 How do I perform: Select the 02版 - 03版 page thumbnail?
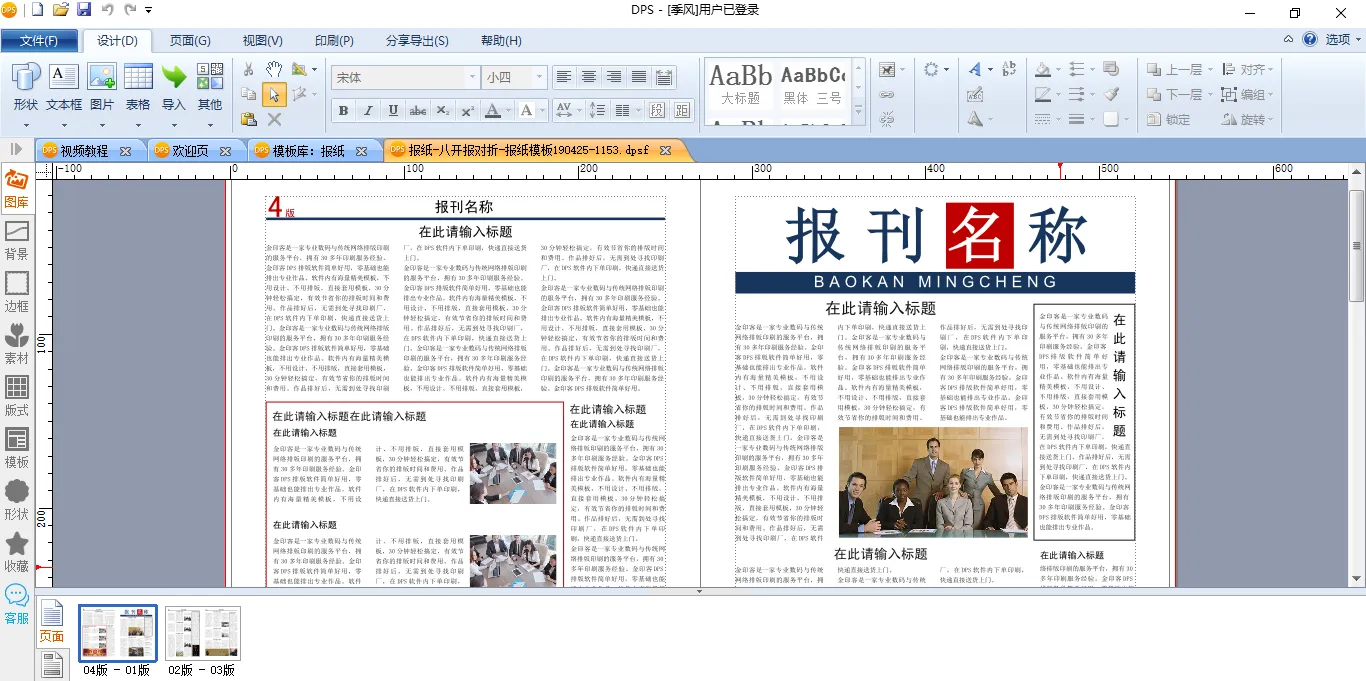pos(202,634)
